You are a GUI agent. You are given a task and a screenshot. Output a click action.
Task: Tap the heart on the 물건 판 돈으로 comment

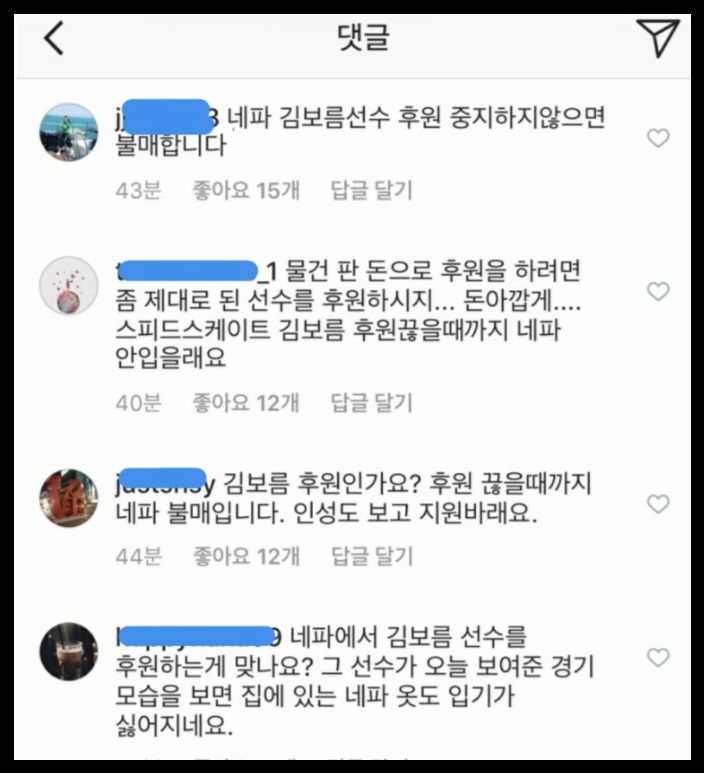point(658,291)
